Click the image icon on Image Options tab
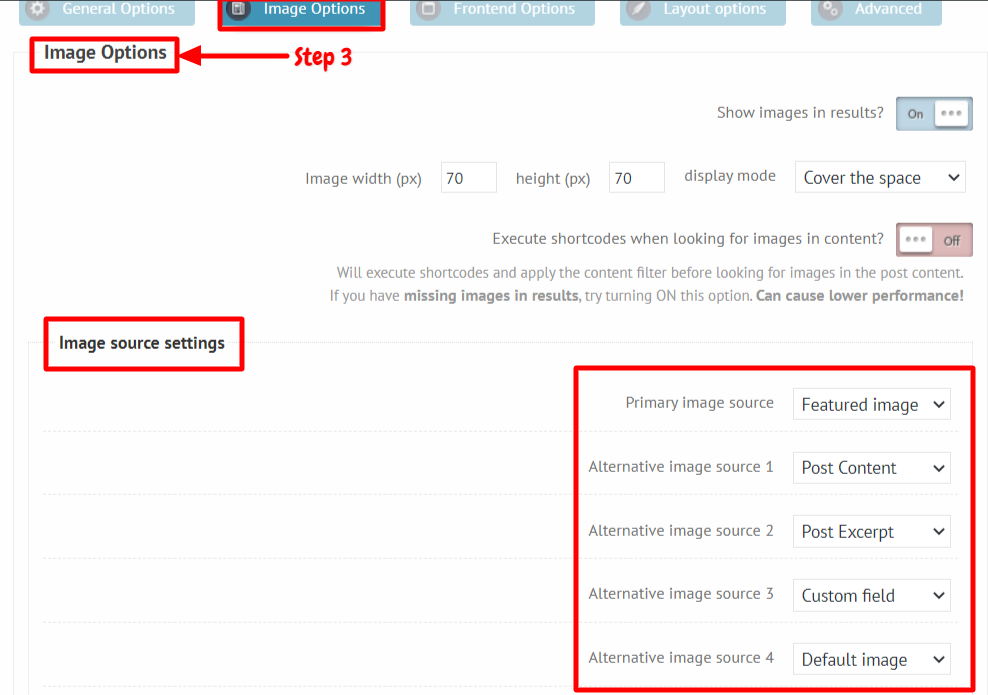The image size is (988, 695). tap(239, 9)
